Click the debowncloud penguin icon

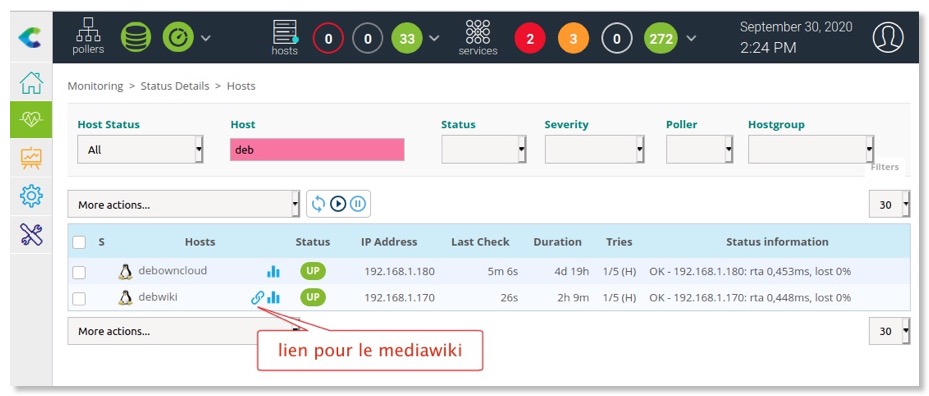pos(125,272)
